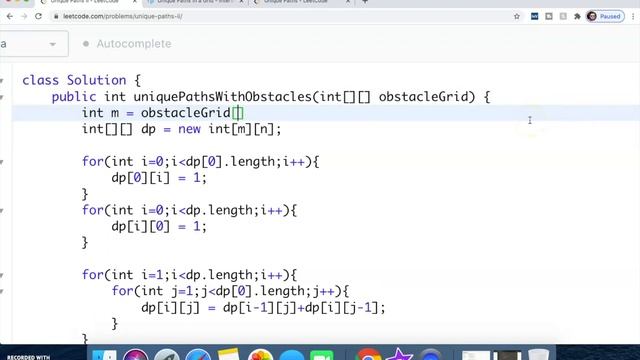Open Messages from the dock
The image size is (640, 360).
click(x=292, y=354)
